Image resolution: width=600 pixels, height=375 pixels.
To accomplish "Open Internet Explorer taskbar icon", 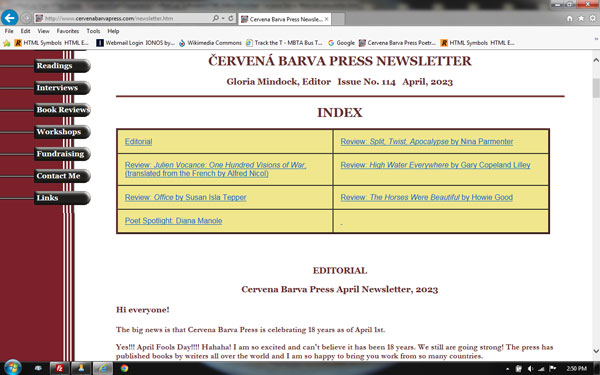I will (x=103, y=368).
